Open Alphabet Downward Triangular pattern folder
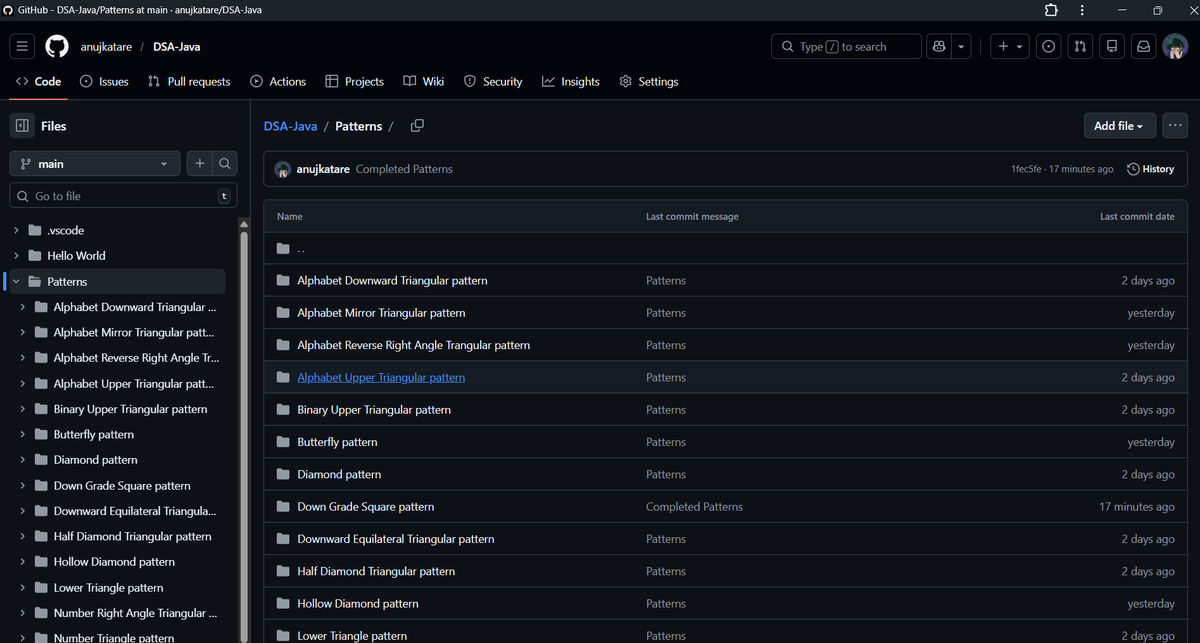Image resolution: width=1200 pixels, height=643 pixels. click(x=392, y=280)
